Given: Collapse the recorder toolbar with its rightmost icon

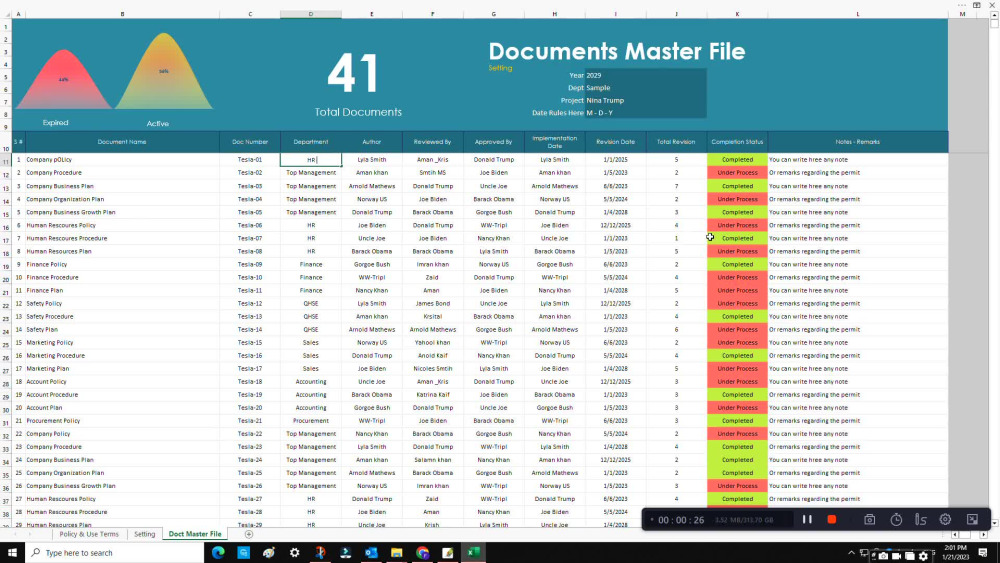Looking at the screenshot, I should point(972,520).
